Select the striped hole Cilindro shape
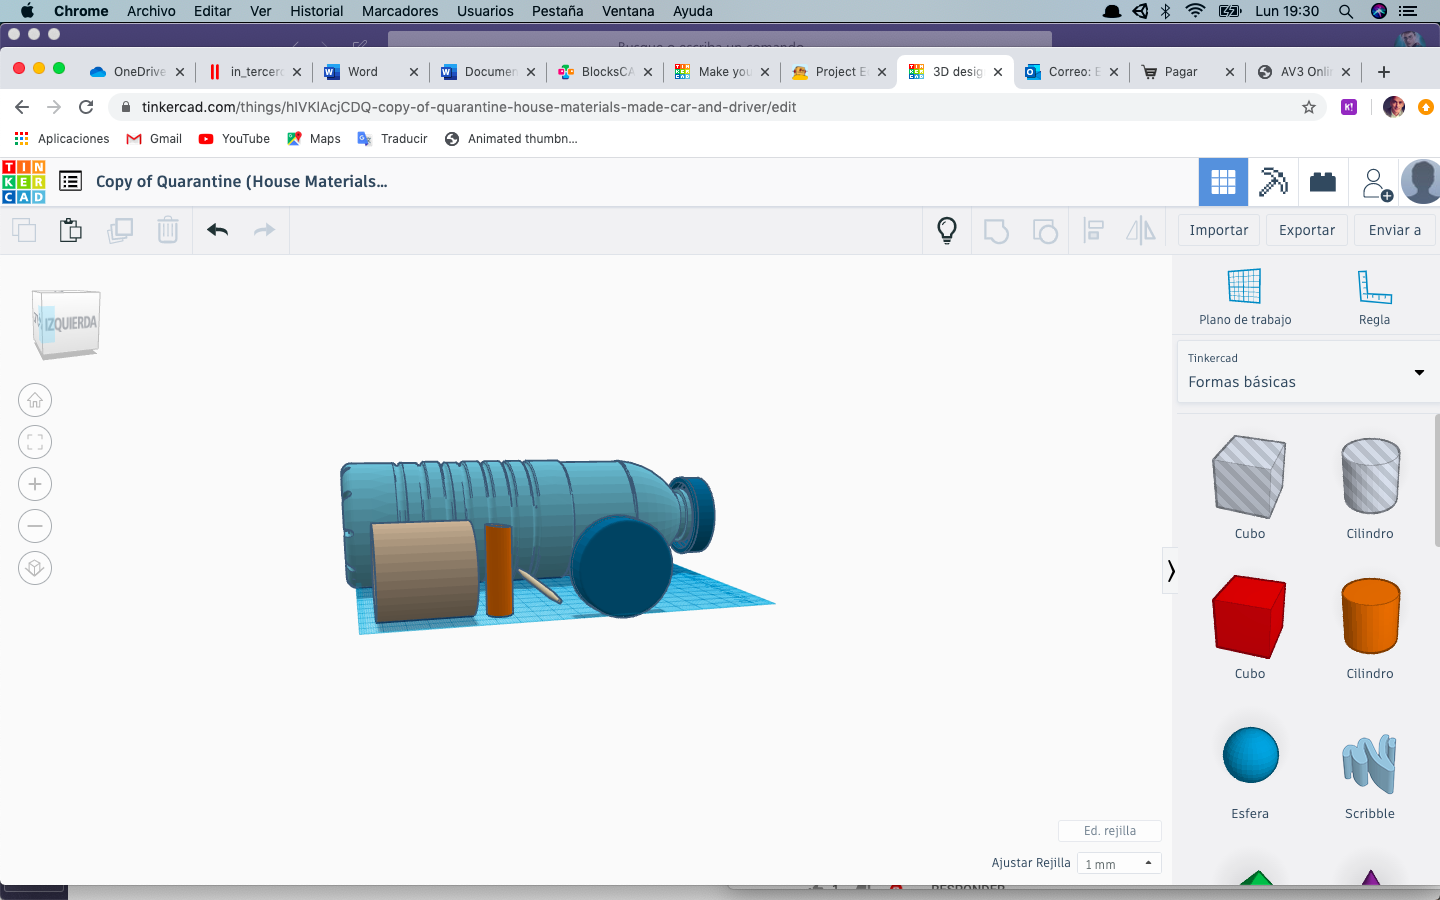The height and width of the screenshot is (900, 1440). 1370,476
